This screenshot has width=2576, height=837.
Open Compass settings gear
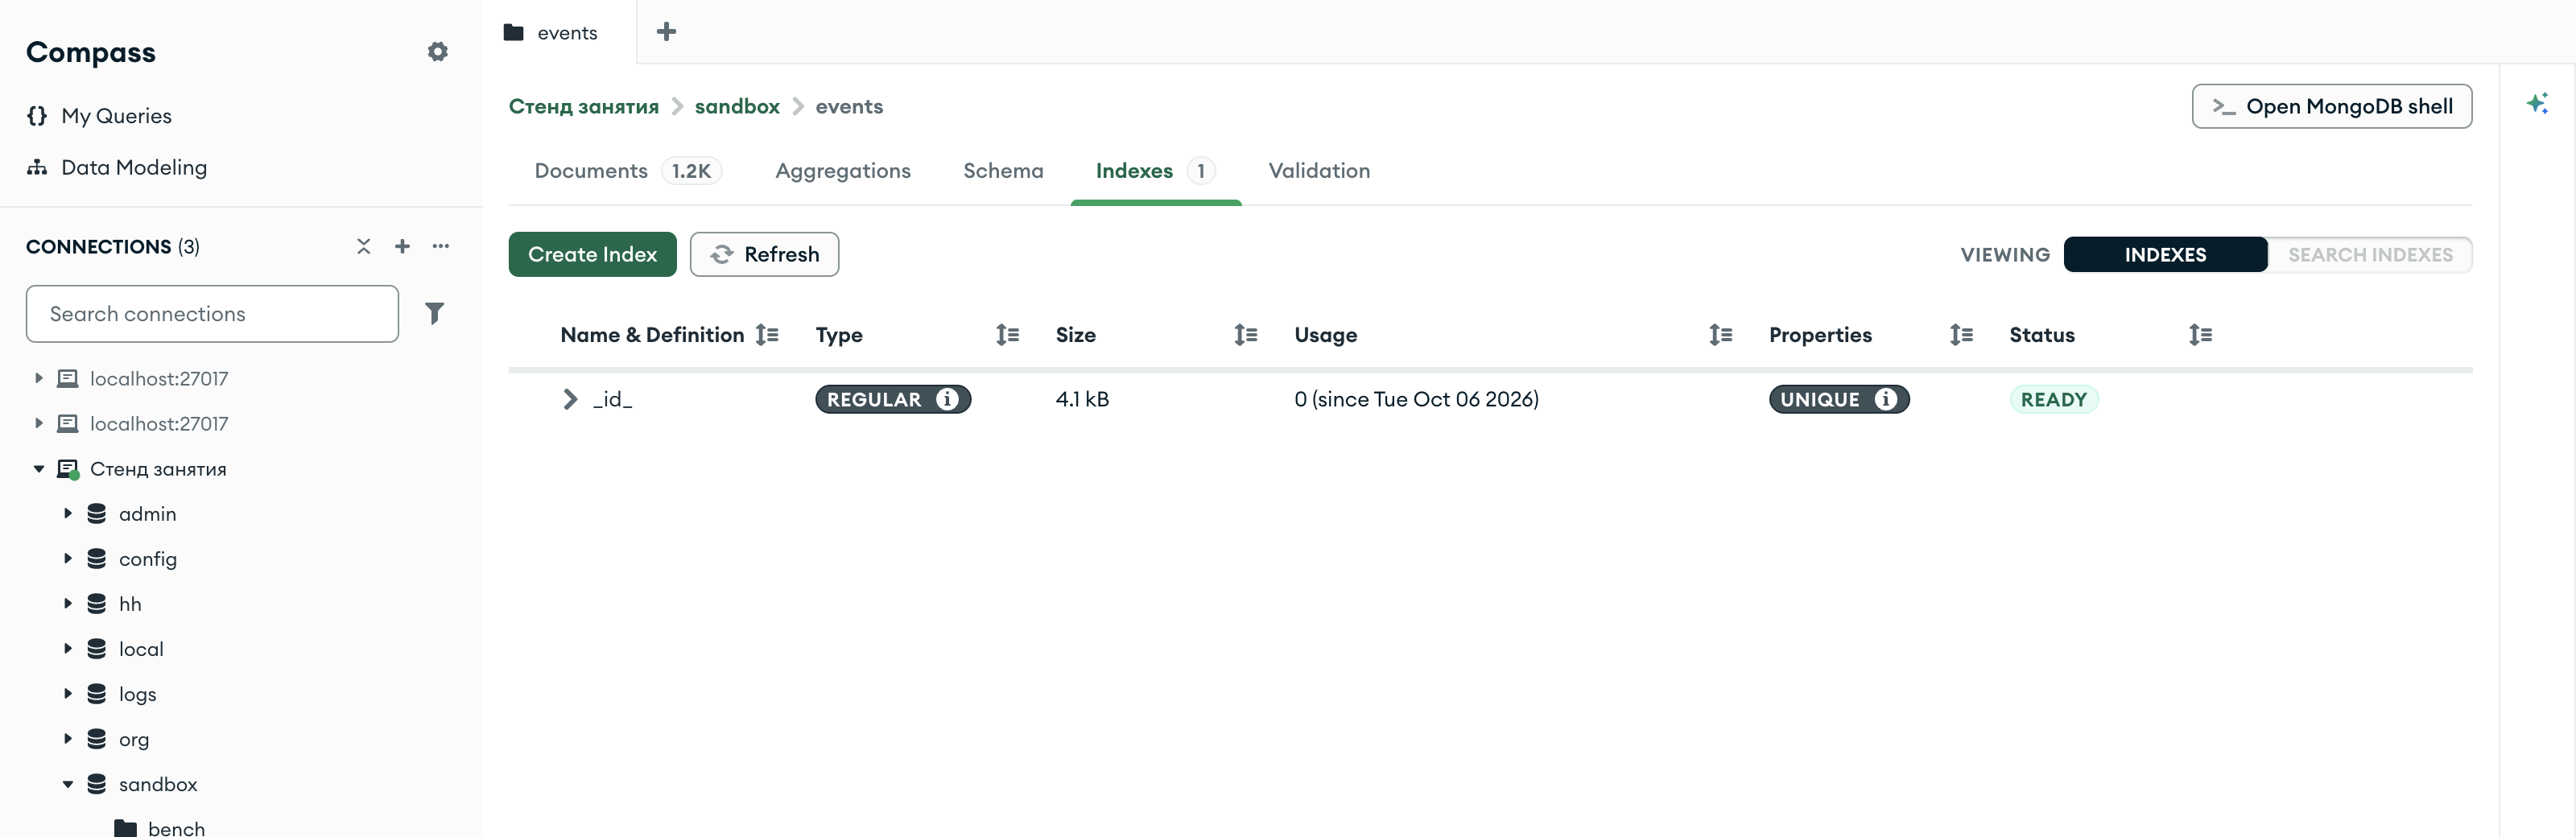(x=437, y=52)
